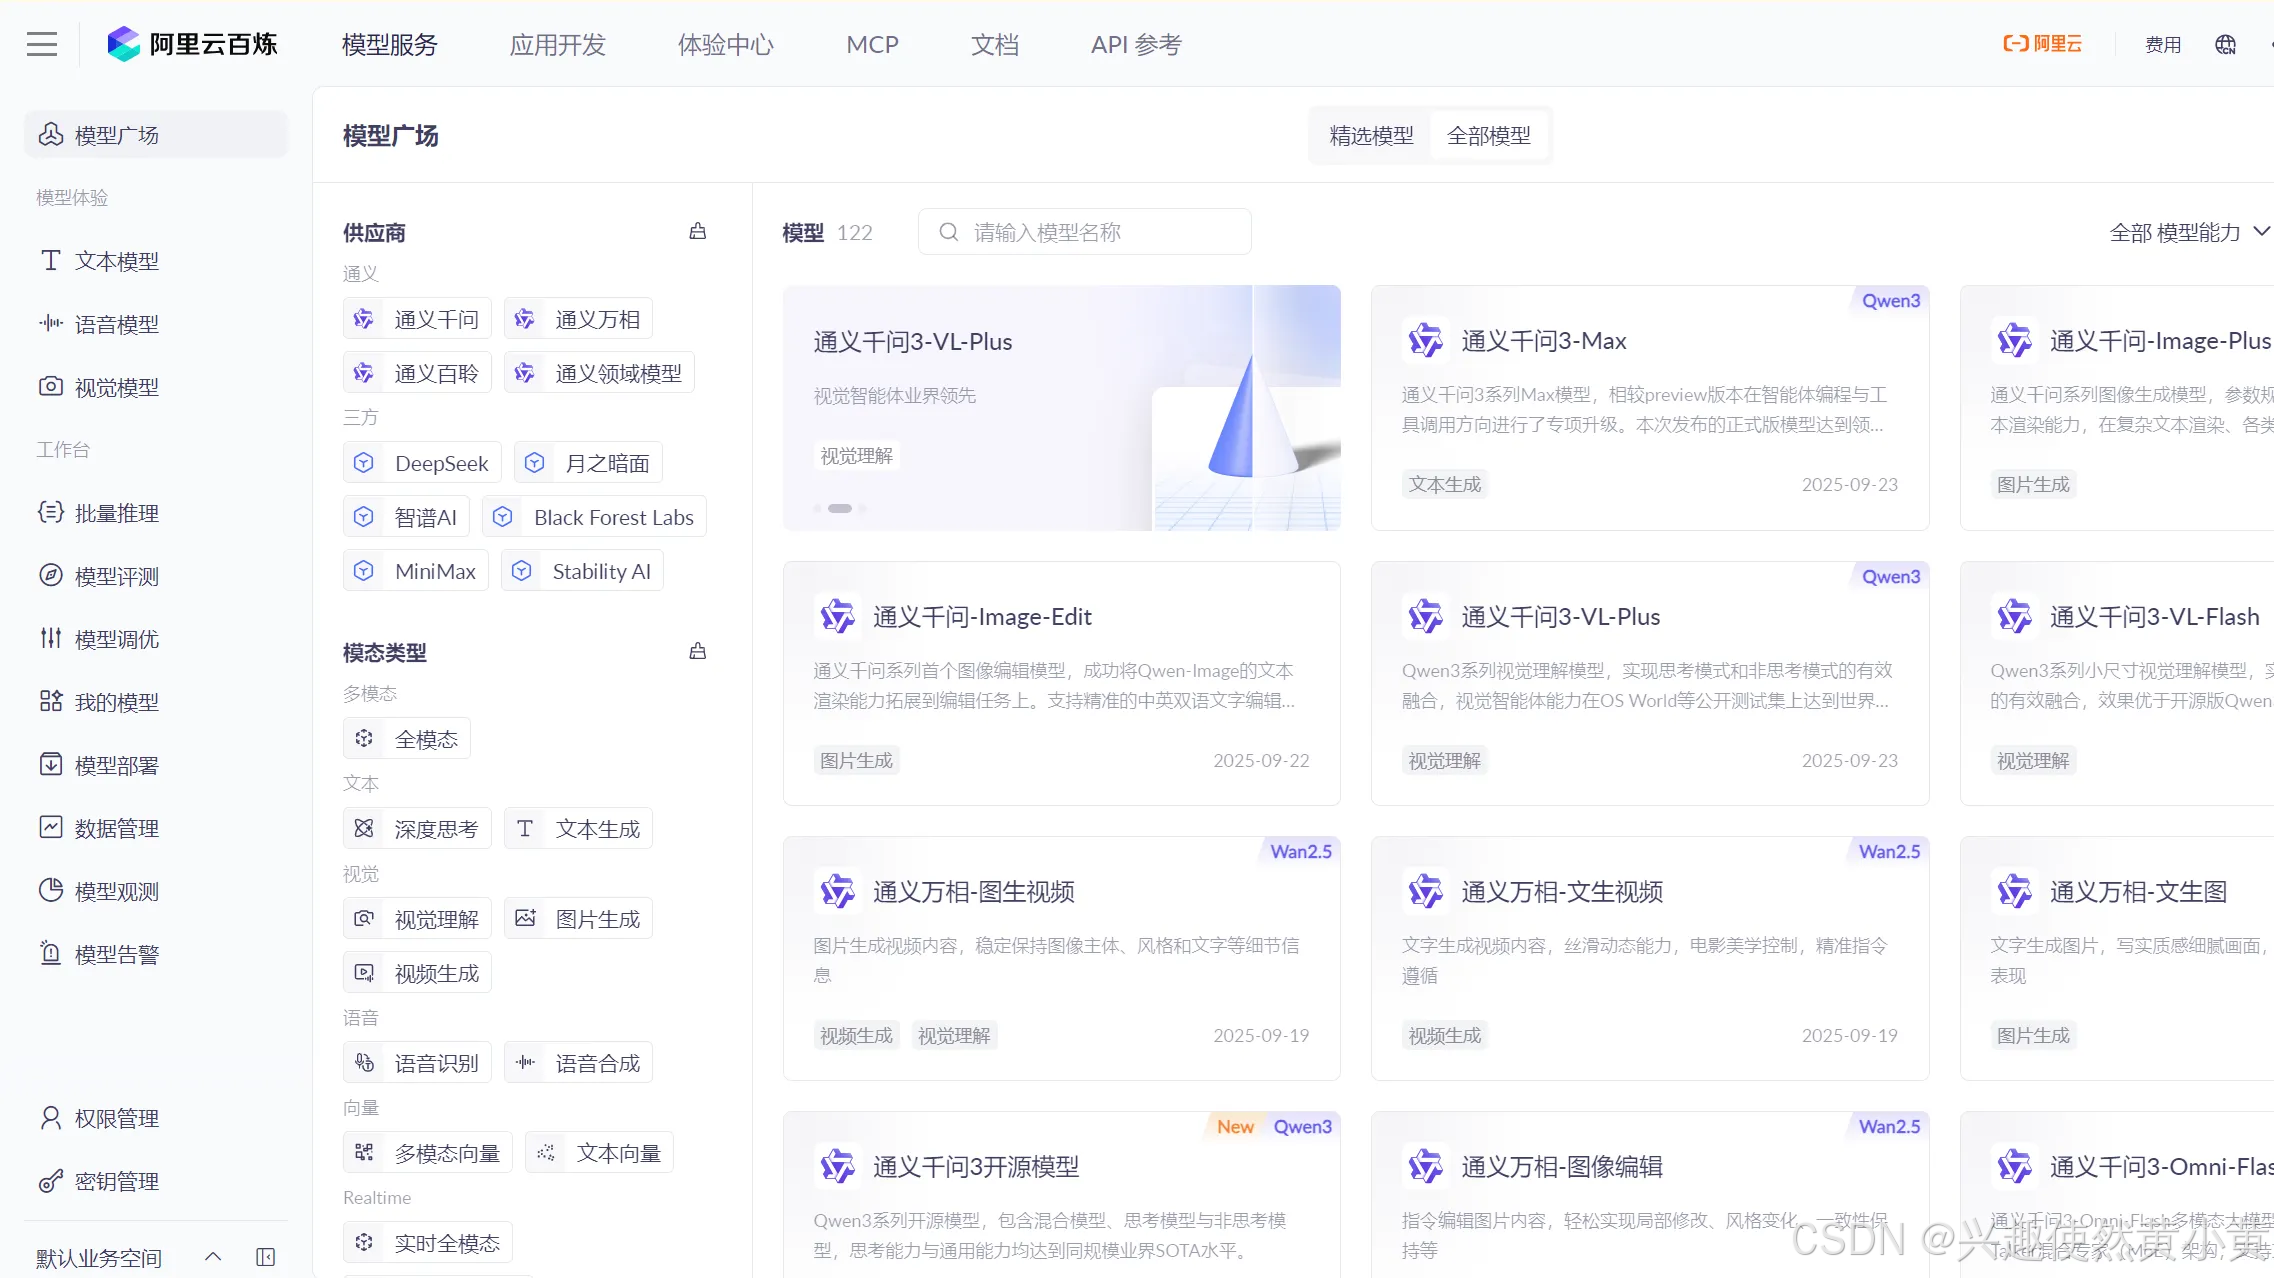The width and height of the screenshot is (2274, 1278).
Task: Open 模型评测 in the sidebar
Action: pyautogui.click(x=156, y=576)
